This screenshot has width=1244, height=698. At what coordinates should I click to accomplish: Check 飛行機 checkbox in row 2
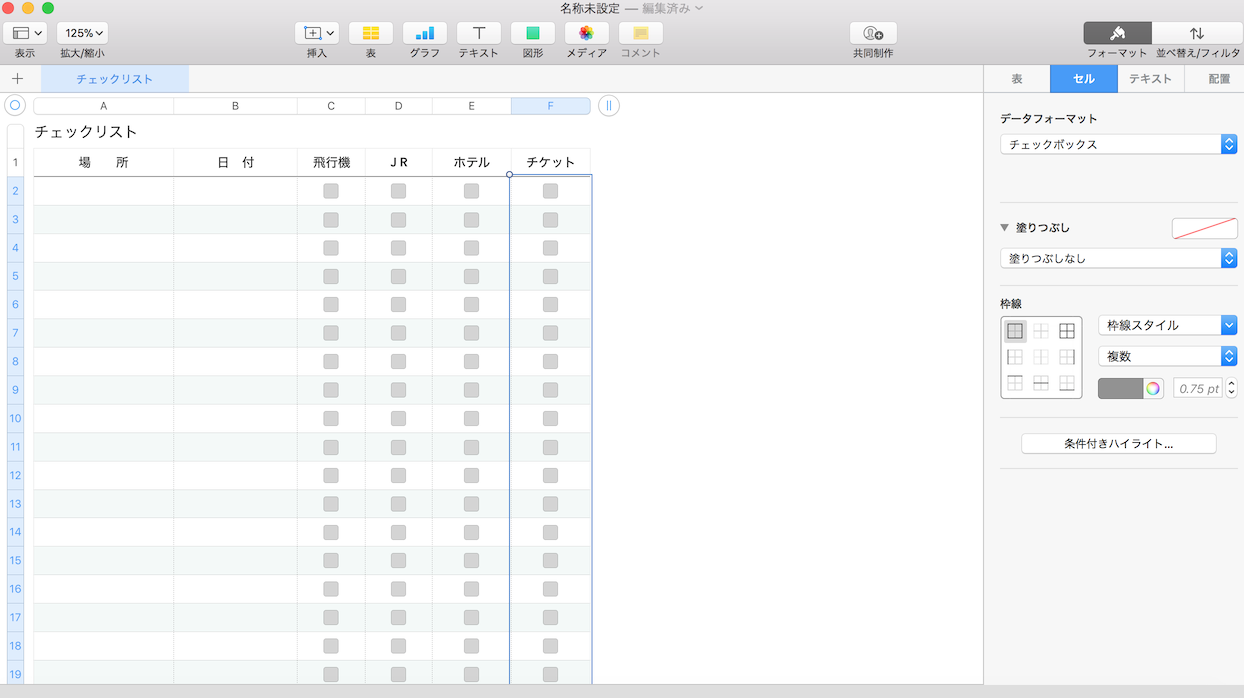click(331, 191)
